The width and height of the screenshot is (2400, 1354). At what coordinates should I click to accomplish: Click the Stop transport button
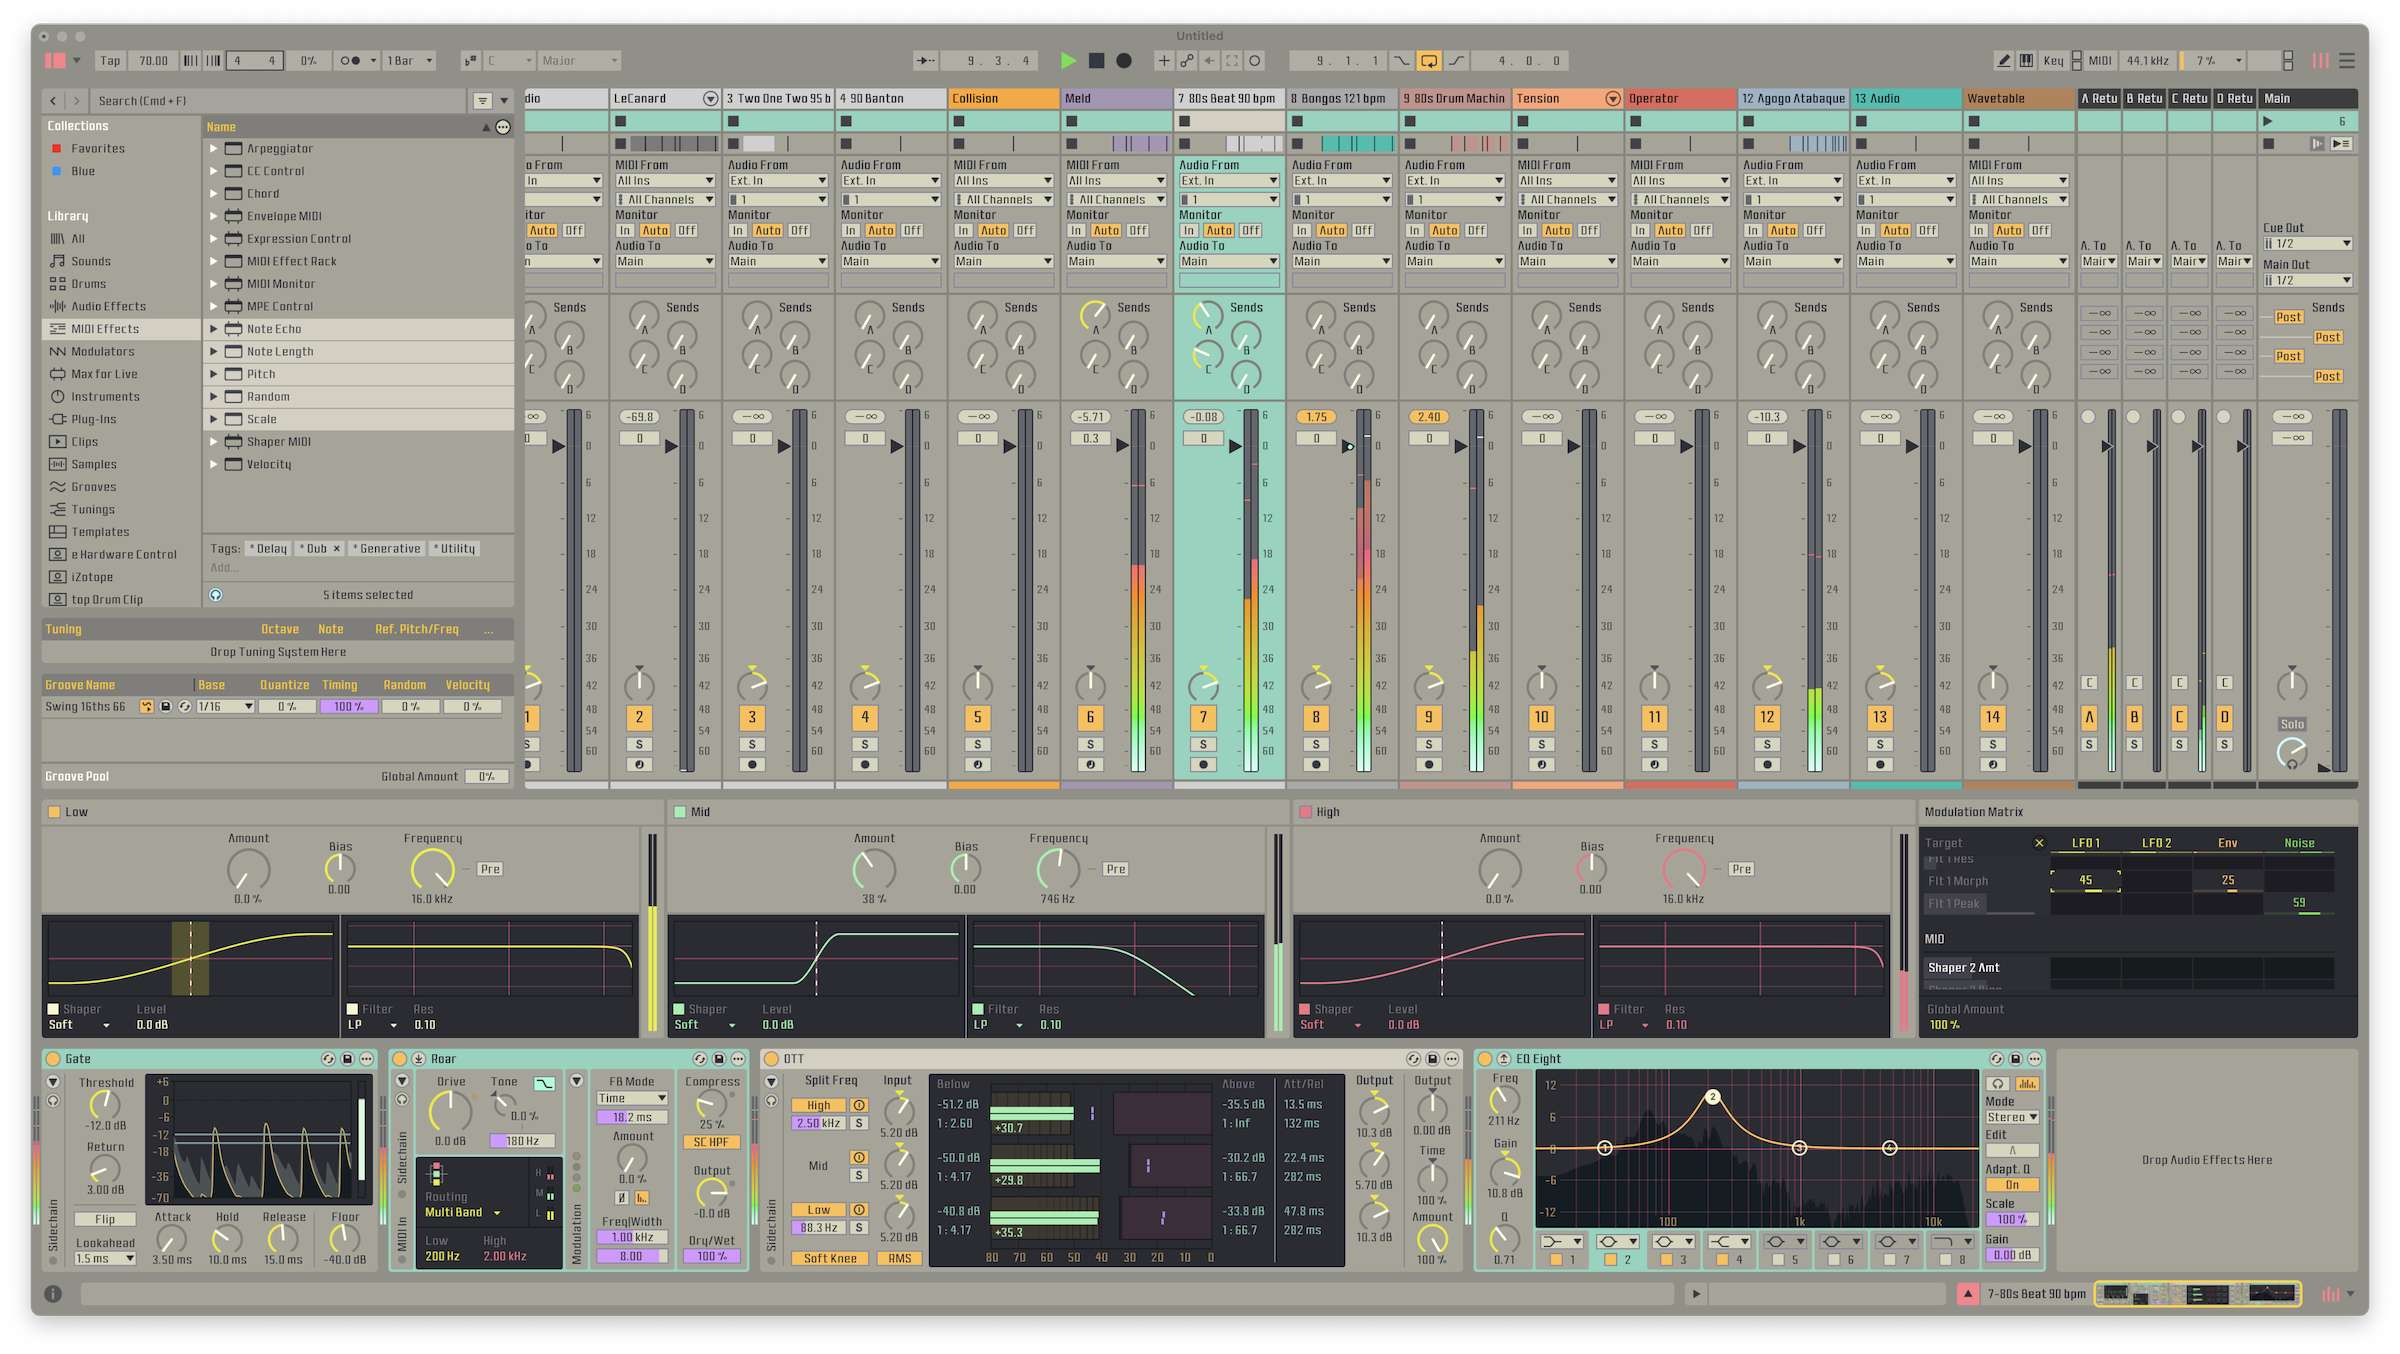[x=1096, y=61]
